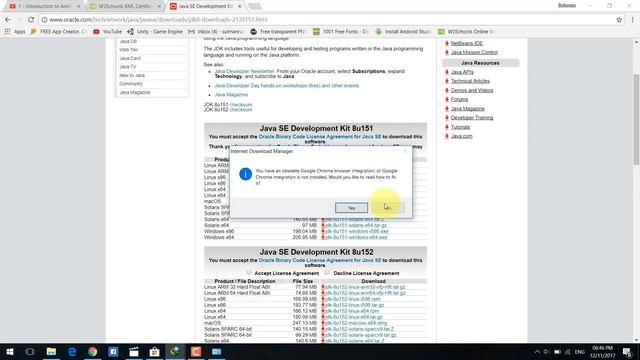Open Developer Training resource link
Viewport: 640px width, 360px height.
click(472, 118)
